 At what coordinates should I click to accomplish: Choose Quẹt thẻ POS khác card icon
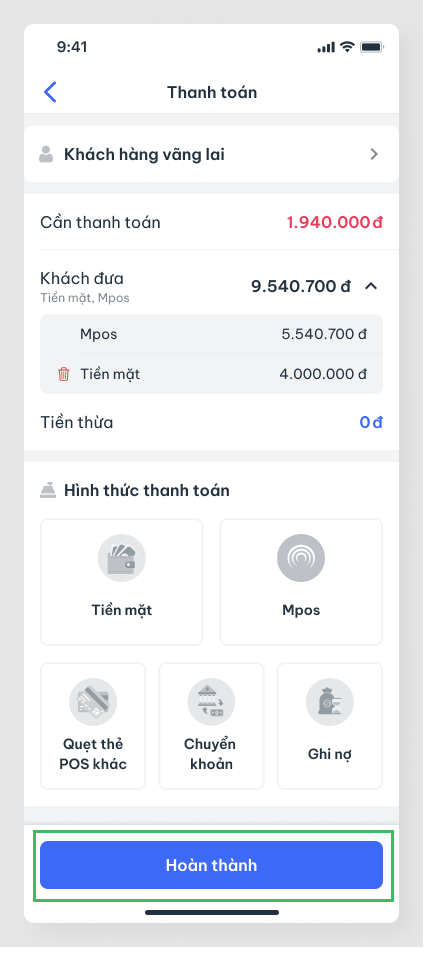pos(93,702)
